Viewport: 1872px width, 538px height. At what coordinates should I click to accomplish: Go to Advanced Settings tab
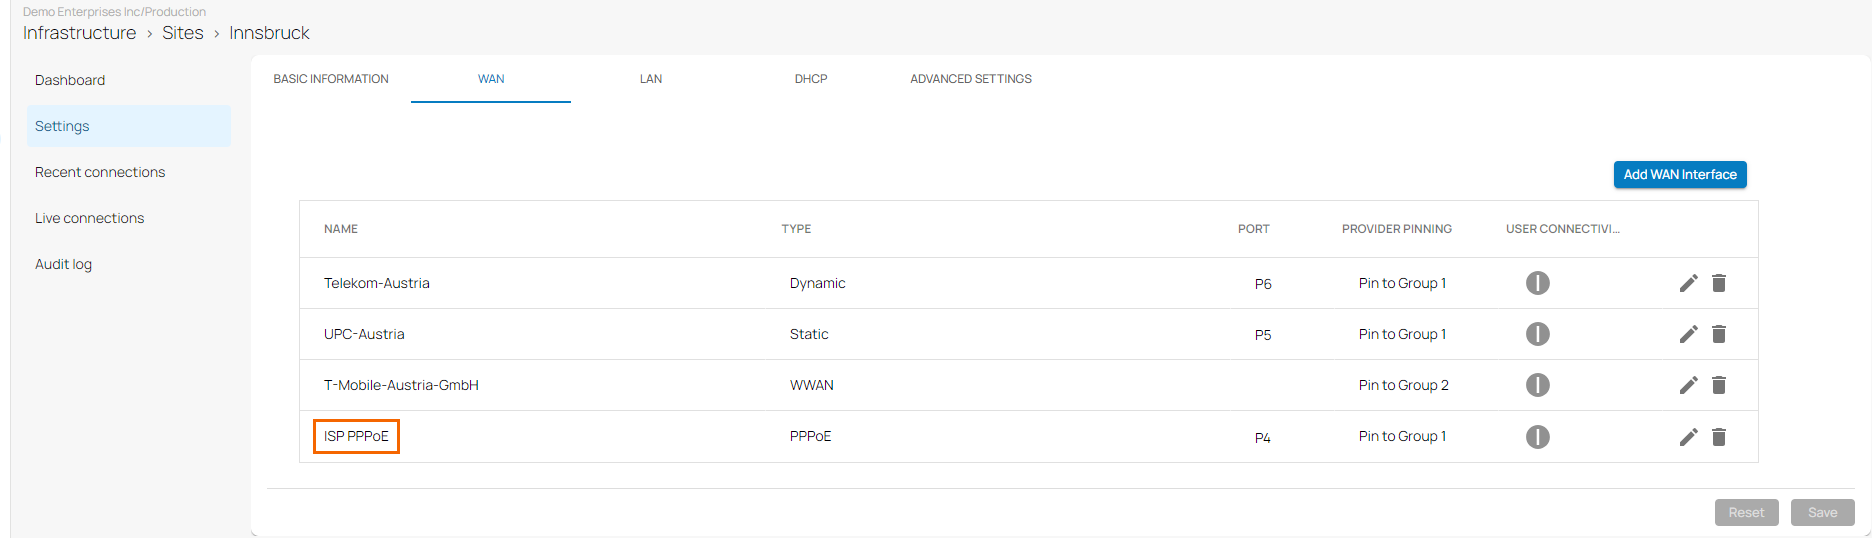tap(970, 79)
